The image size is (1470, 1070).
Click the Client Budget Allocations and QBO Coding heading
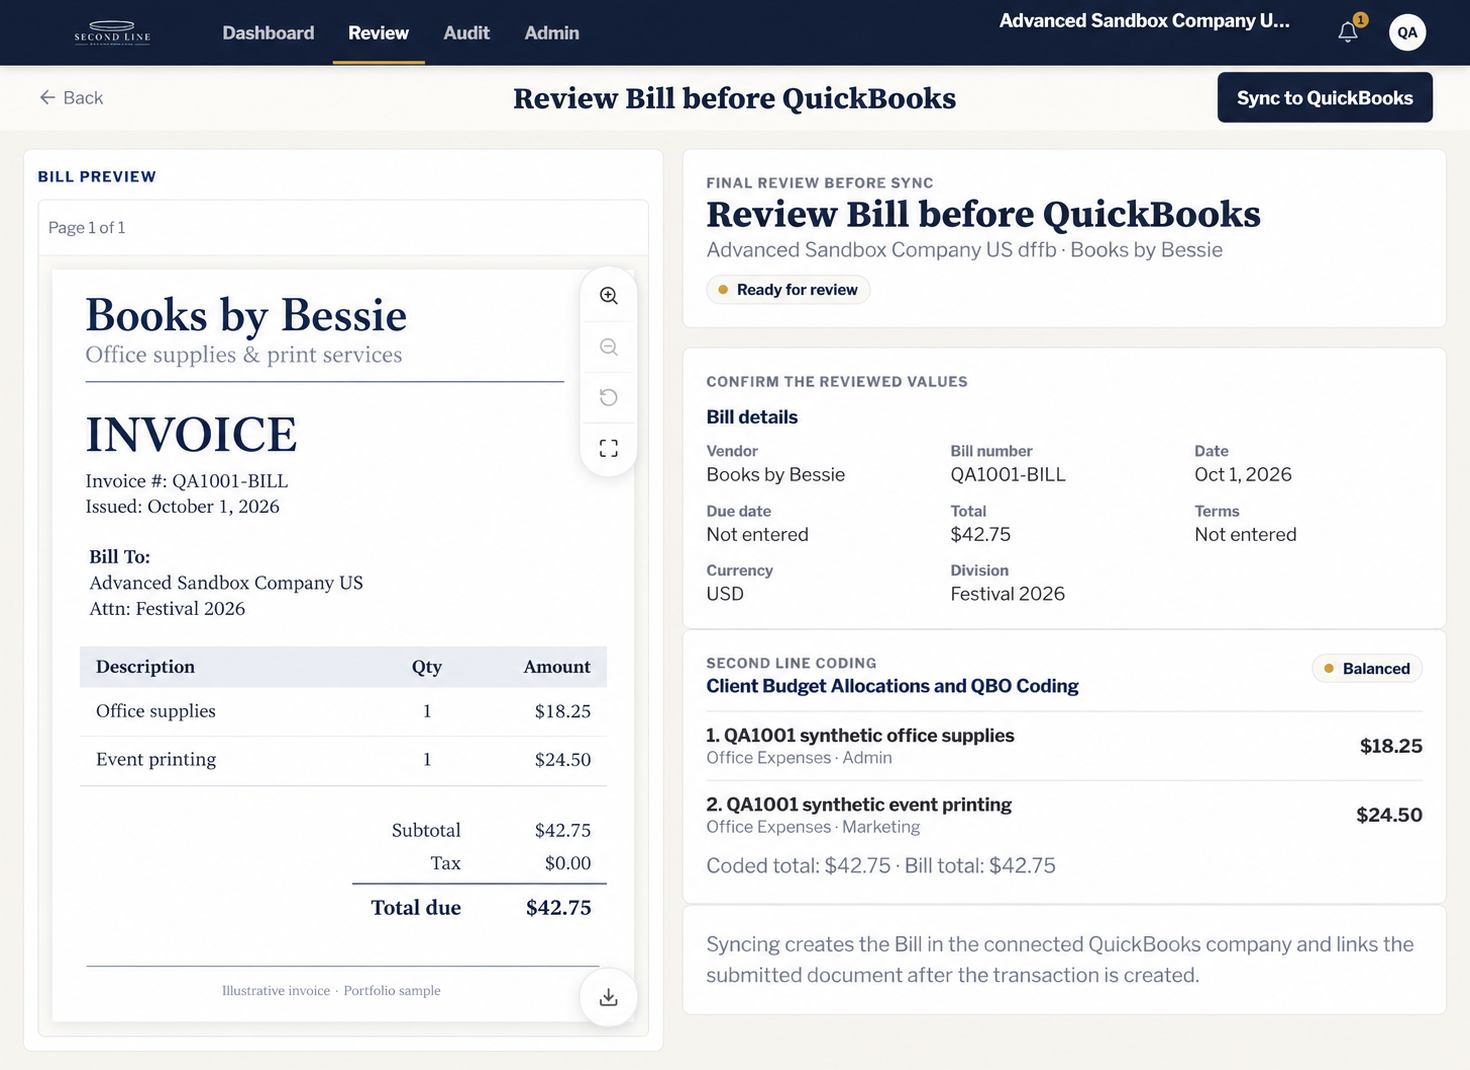(892, 686)
